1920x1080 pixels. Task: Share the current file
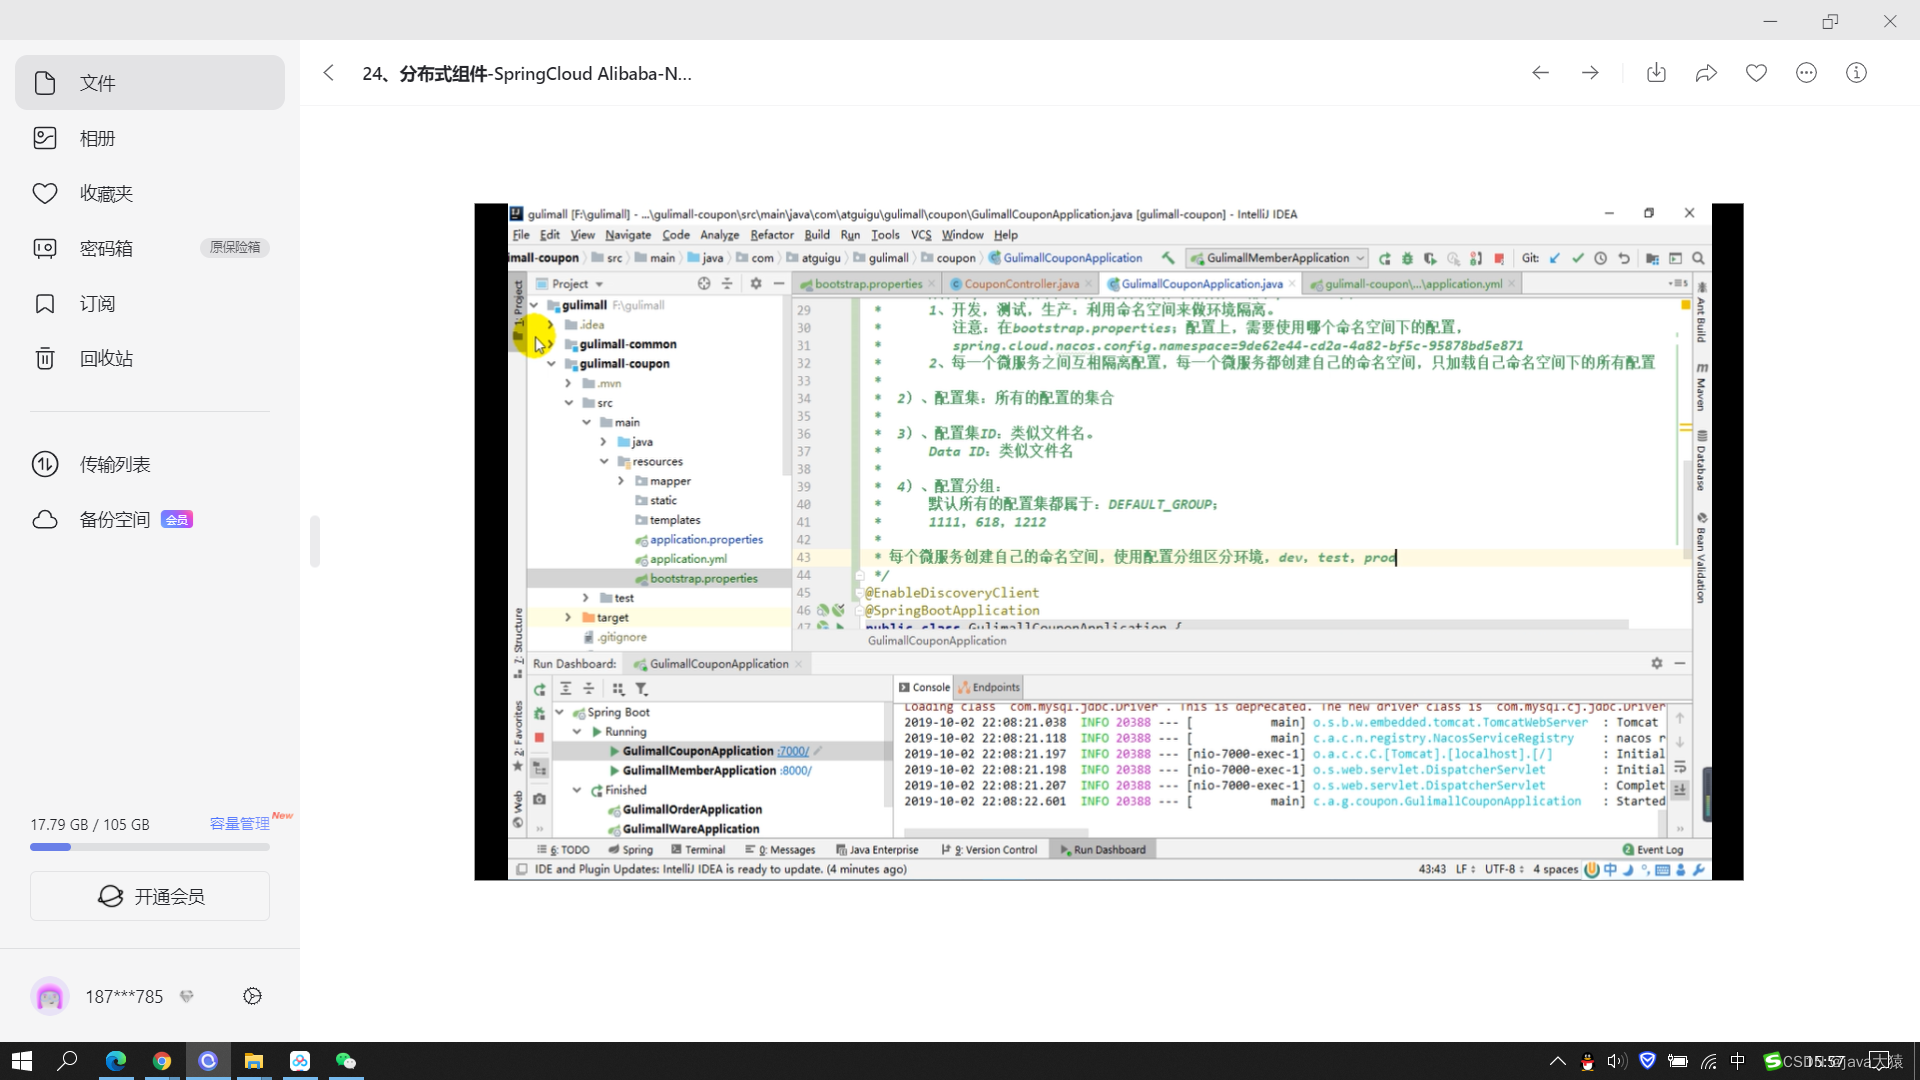coord(1706,73)
